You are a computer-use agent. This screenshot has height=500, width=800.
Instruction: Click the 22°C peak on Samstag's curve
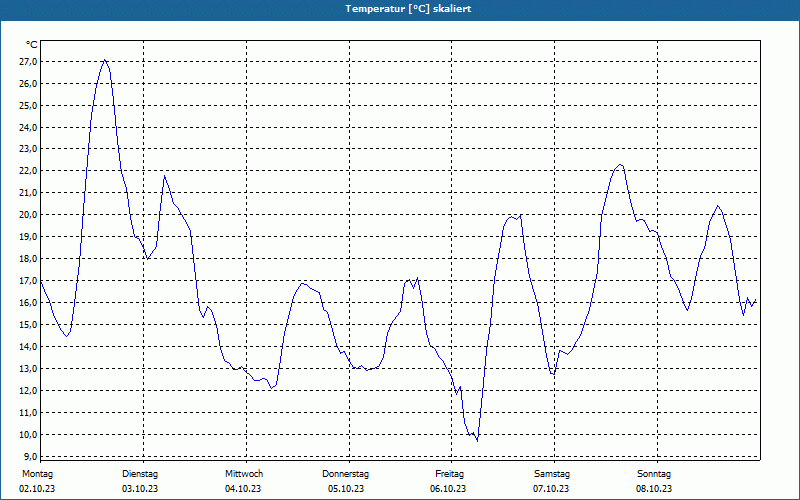(619, 165)
